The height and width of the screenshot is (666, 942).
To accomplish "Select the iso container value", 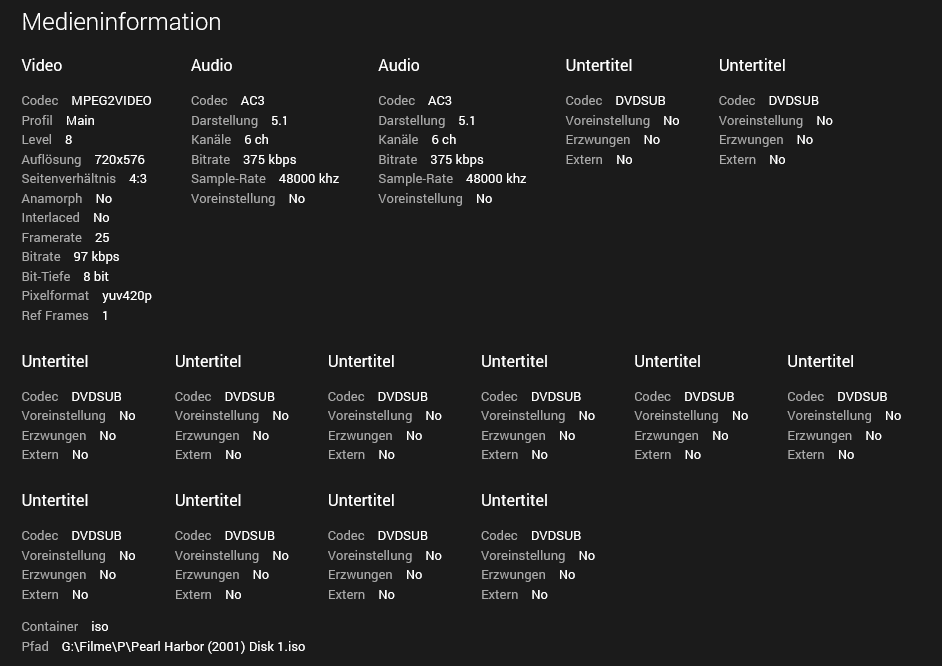I will pyautogui.click(x=100, y=627).
